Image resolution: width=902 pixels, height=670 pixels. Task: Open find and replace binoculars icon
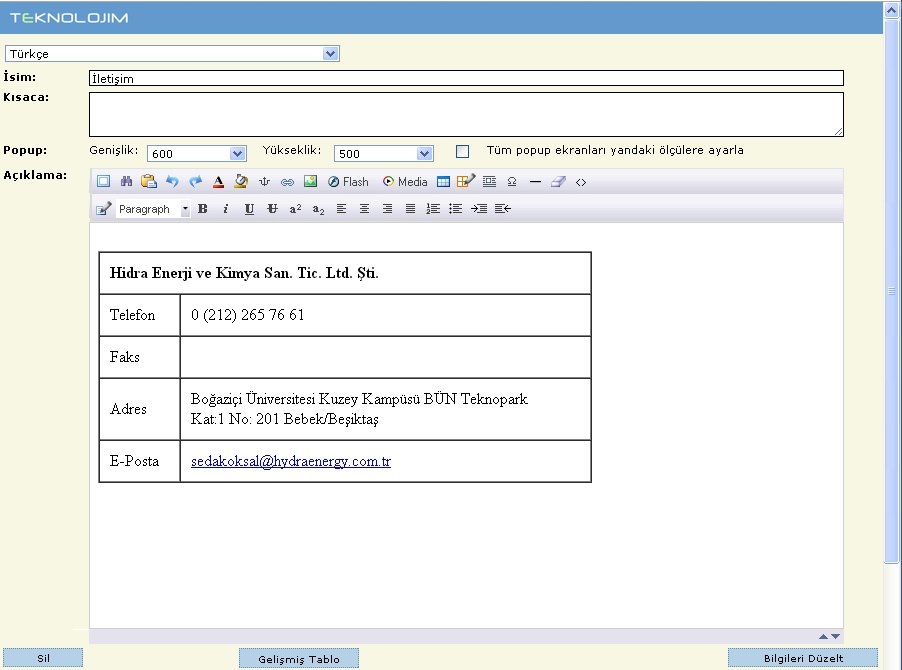pos(127,182)
